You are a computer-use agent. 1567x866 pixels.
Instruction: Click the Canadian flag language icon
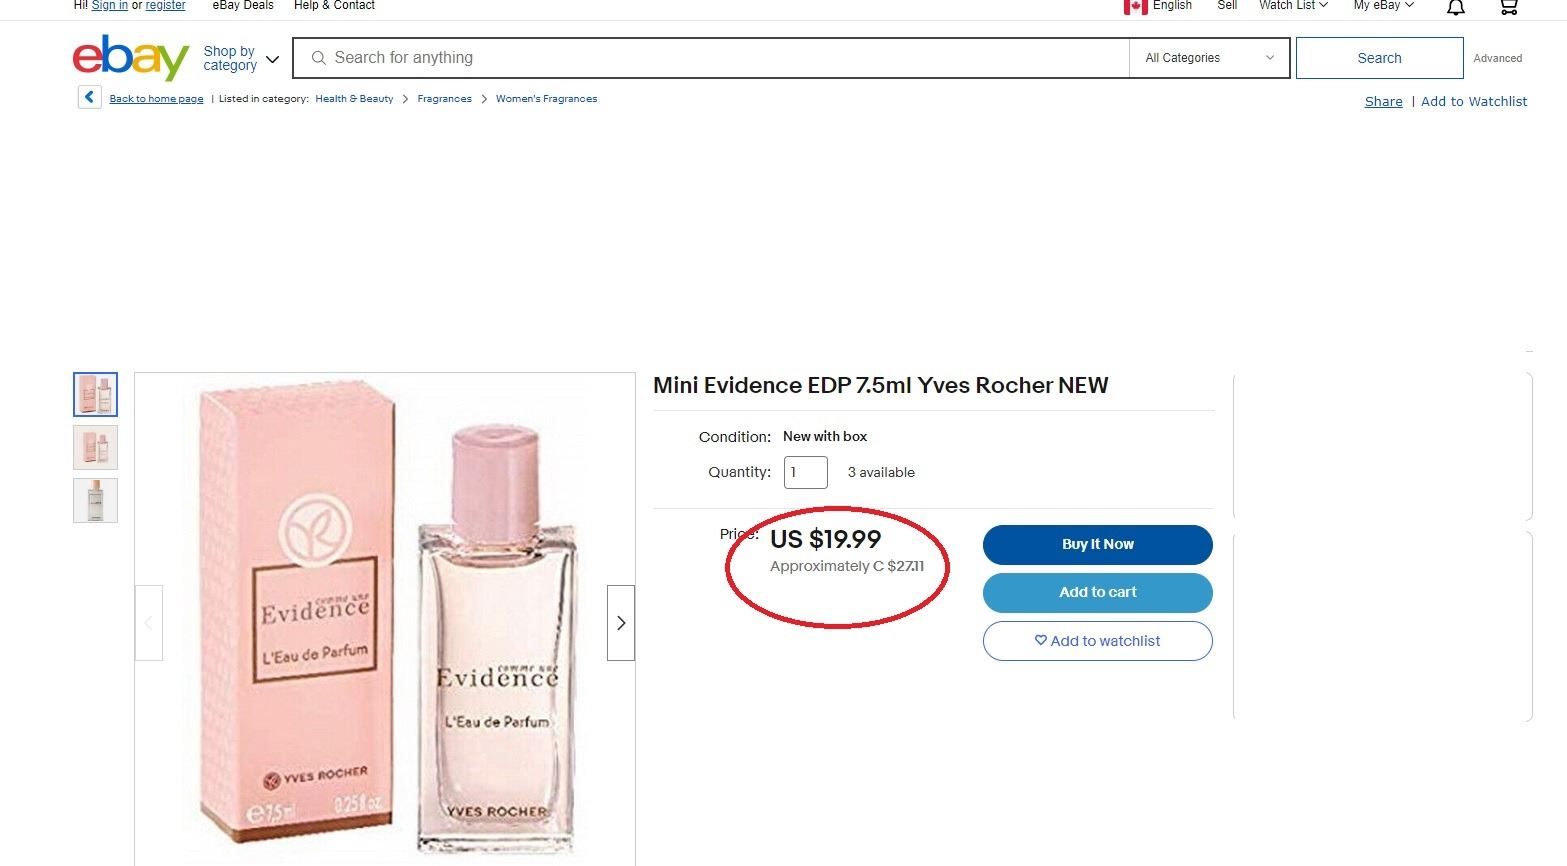point(1135,7)
